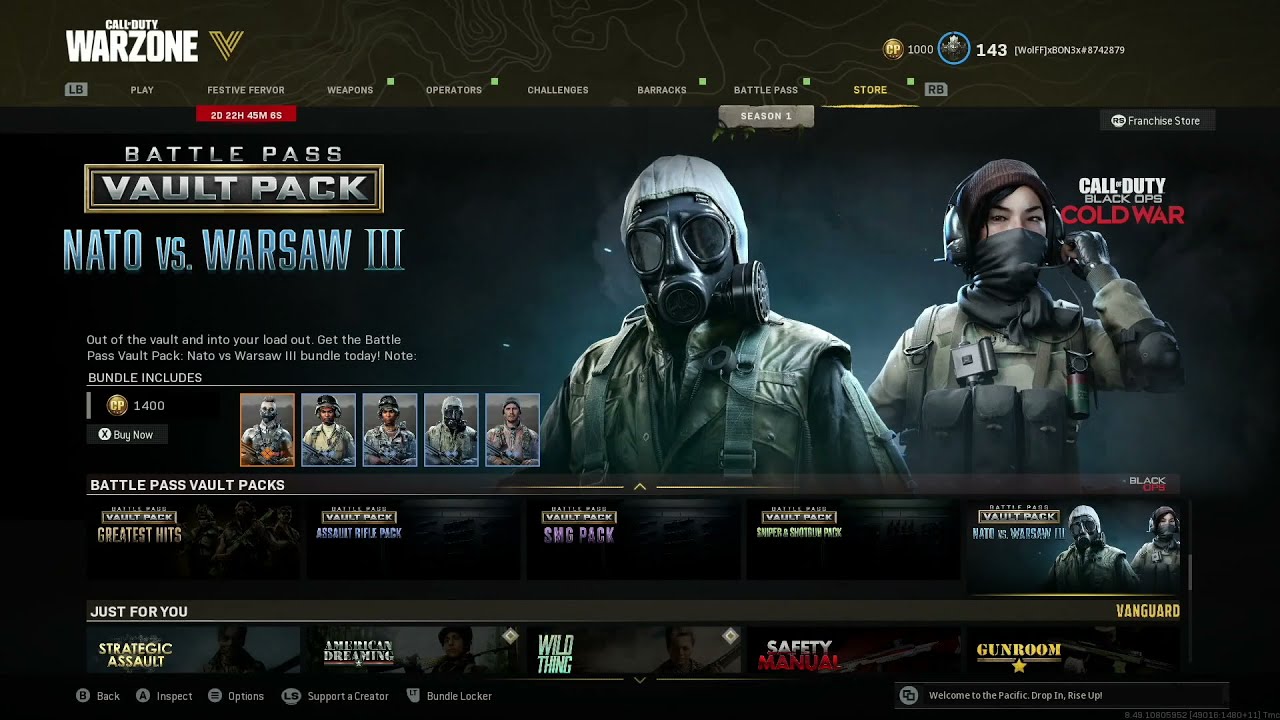Open the Safety Manual bundle
This screenshot has width=1280, height=720.
pyautogui.click(x=853, y=649)
